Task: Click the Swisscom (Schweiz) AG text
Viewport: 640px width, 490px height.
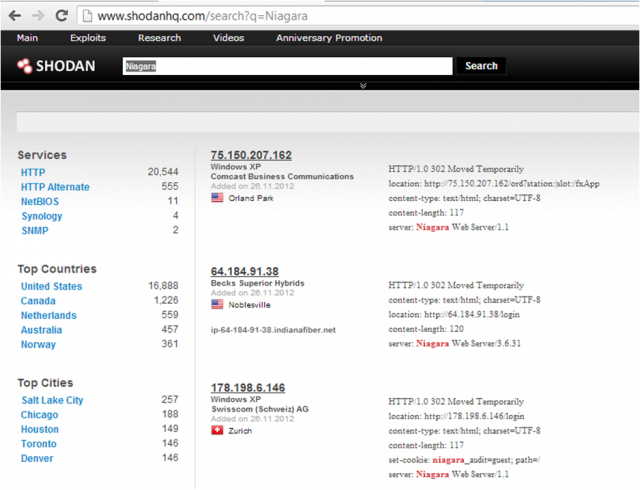Action: (x=260, y=409)
